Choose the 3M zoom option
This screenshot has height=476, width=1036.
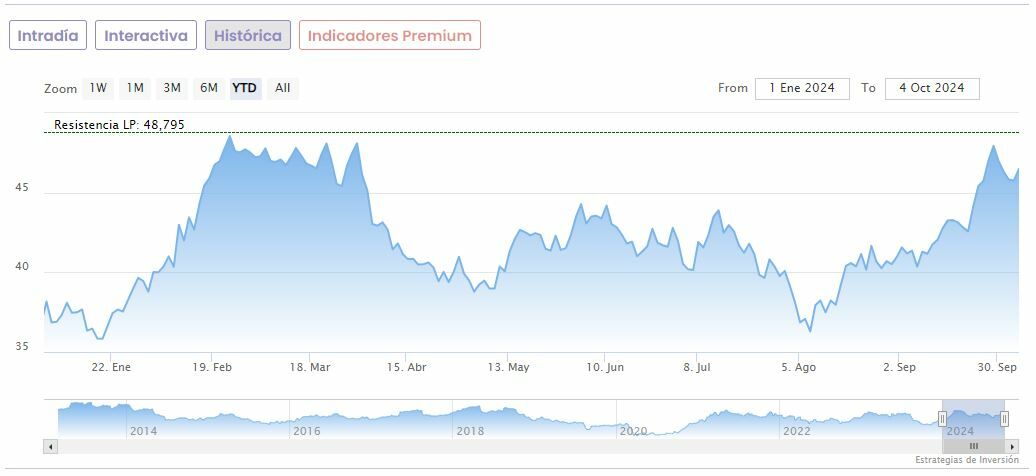click(x=172, y=88)
